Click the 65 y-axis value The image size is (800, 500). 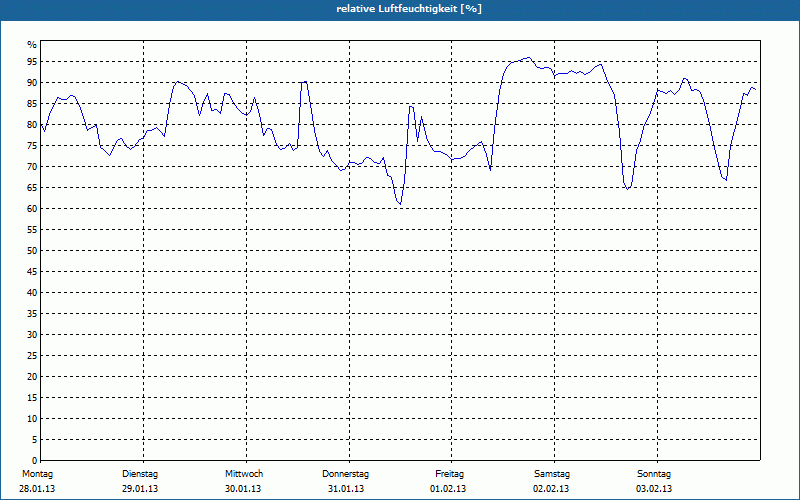(x=32, y=188)
